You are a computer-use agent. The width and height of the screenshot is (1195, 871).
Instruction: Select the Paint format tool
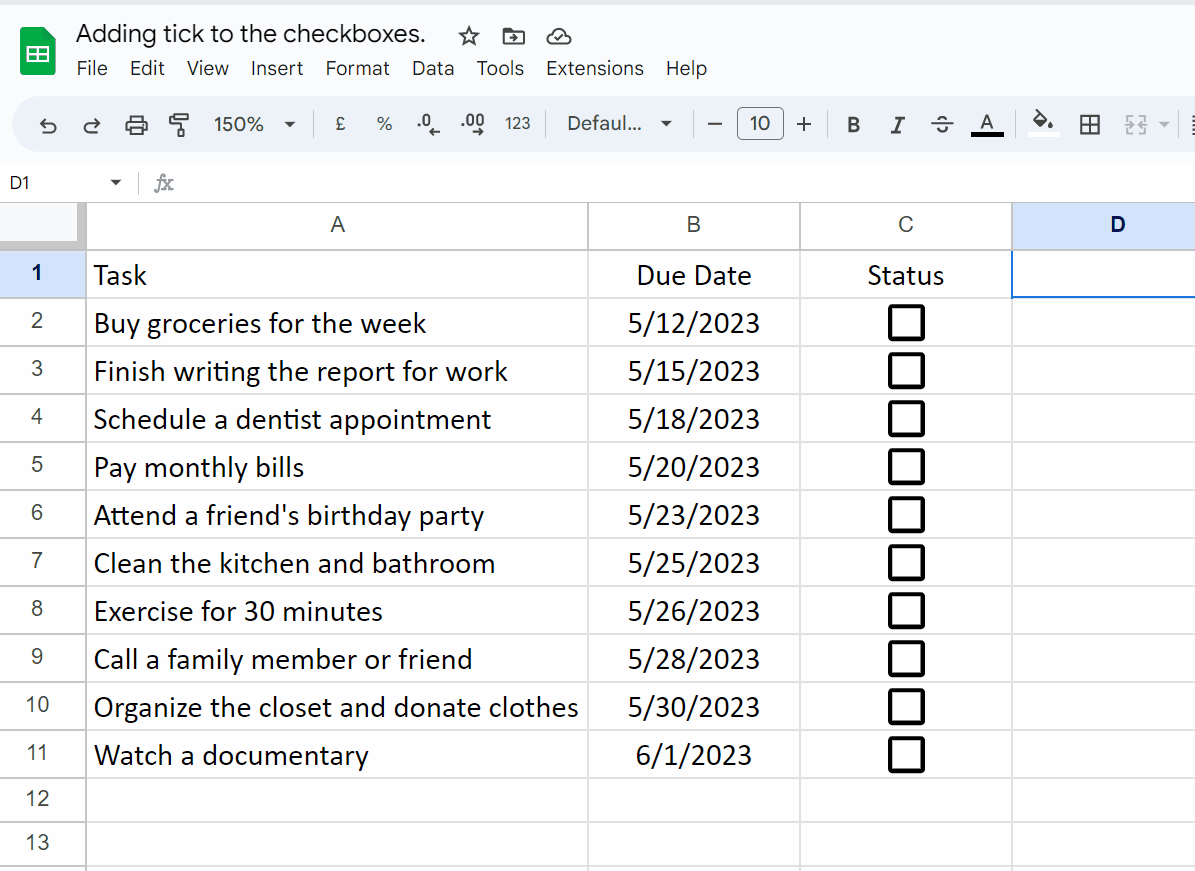point(180,123)
